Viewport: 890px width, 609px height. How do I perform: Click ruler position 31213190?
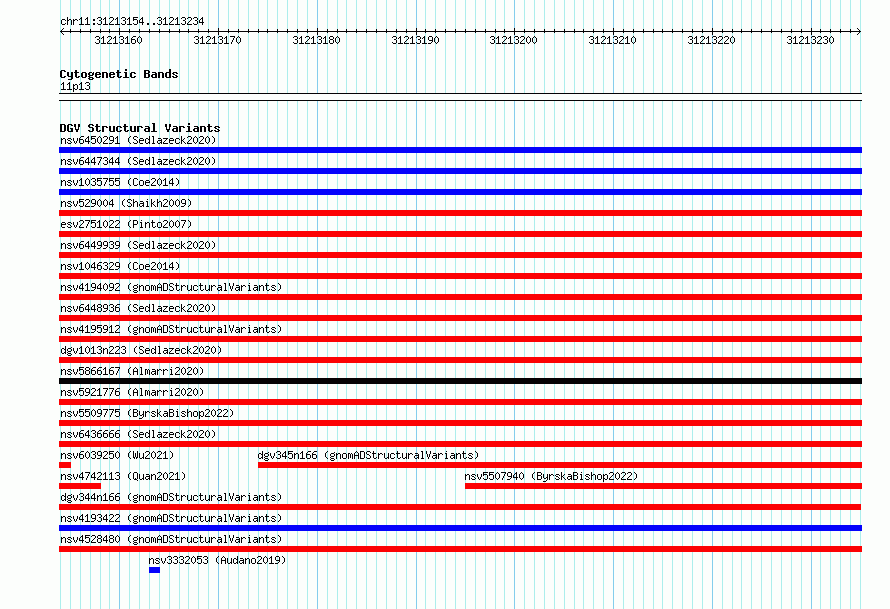[415, 40]
